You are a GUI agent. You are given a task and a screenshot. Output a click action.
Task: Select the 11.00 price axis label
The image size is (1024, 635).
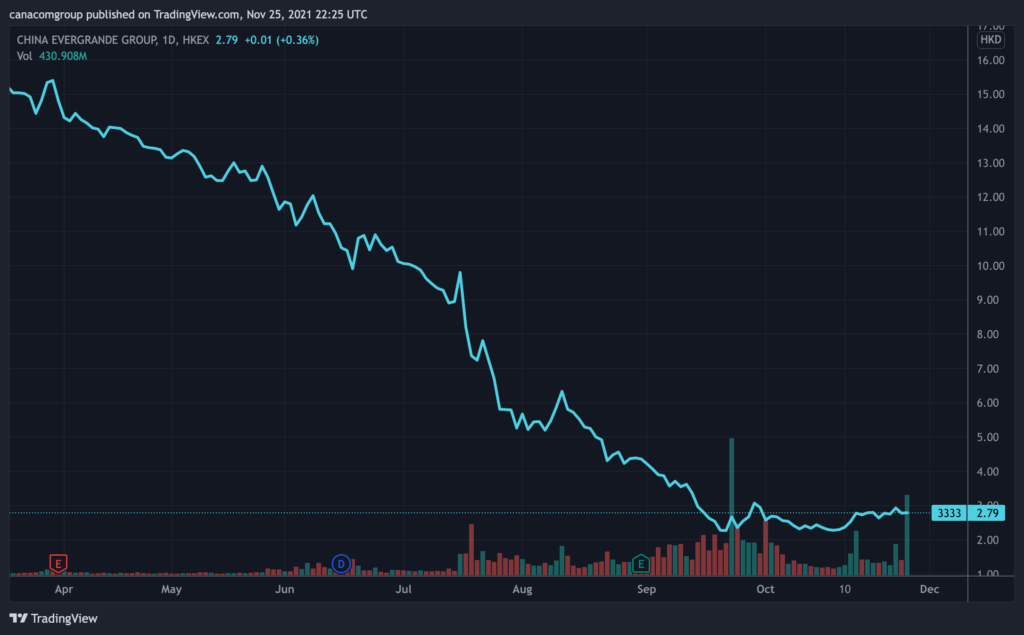pyautogui.click(x=991, y=231)
